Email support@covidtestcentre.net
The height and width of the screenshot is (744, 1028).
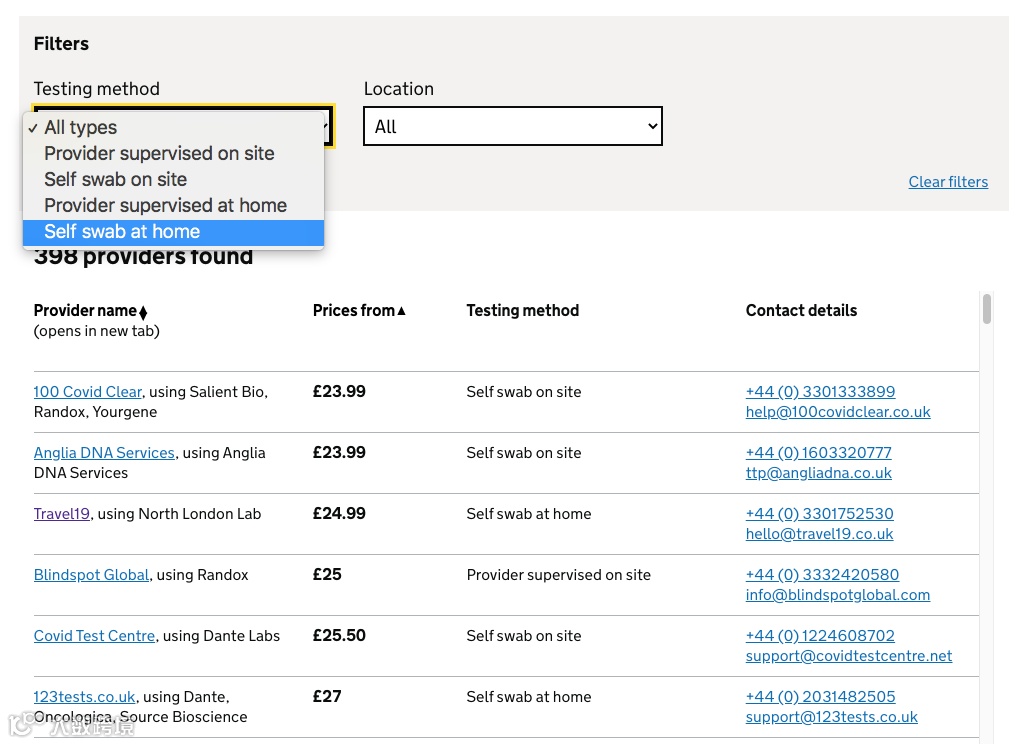pyautogui.click(x=848, y=656)
